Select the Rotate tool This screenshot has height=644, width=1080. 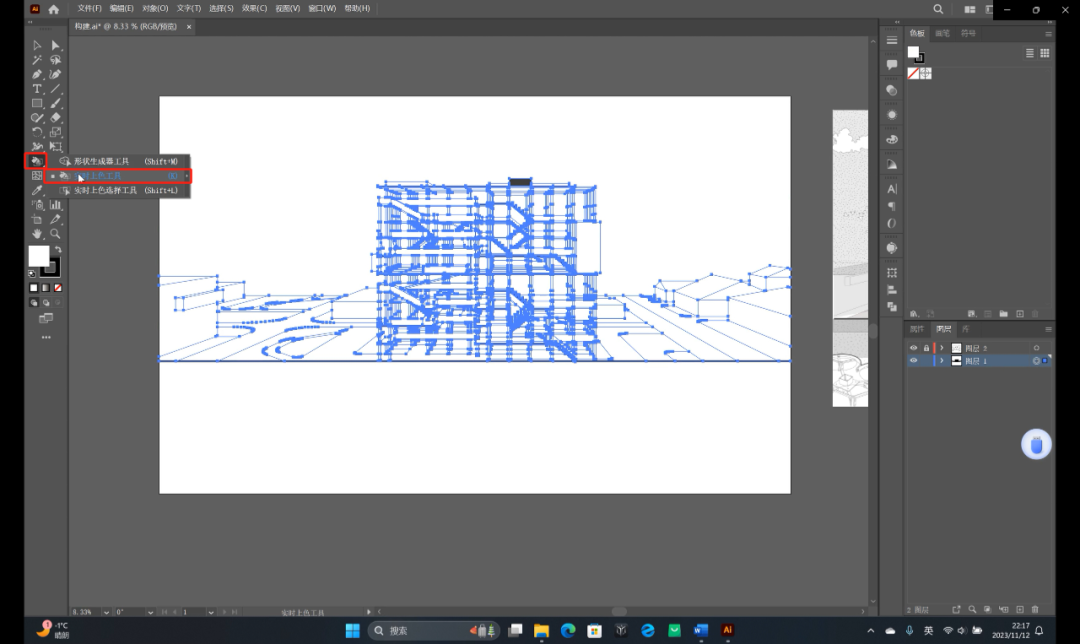click(37, 132)
